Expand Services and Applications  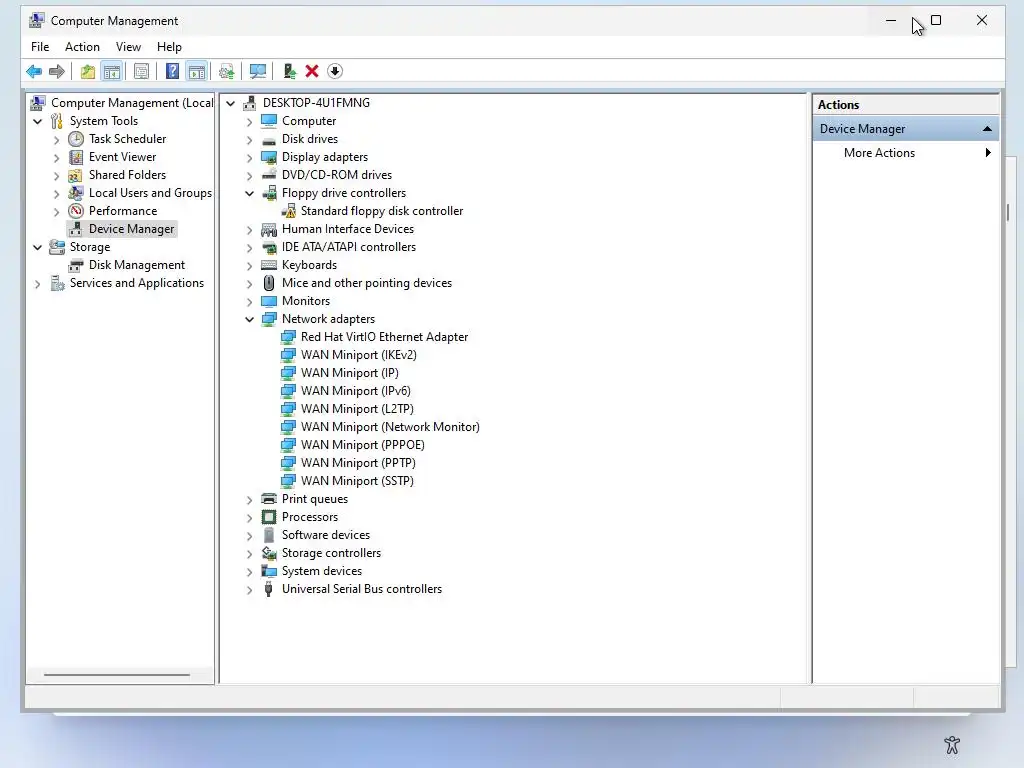38,283
